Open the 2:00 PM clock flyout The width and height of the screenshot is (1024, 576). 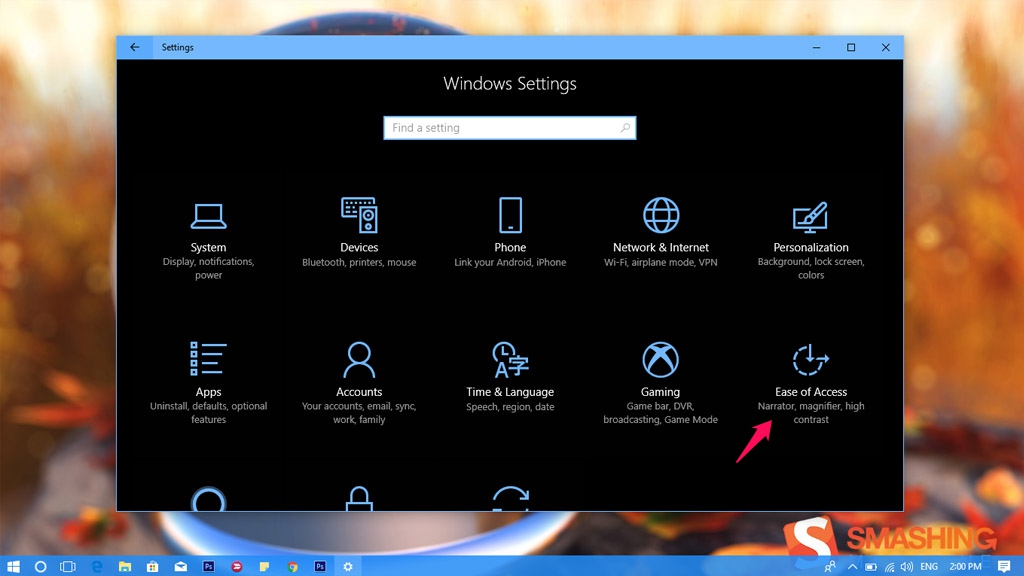965,567
